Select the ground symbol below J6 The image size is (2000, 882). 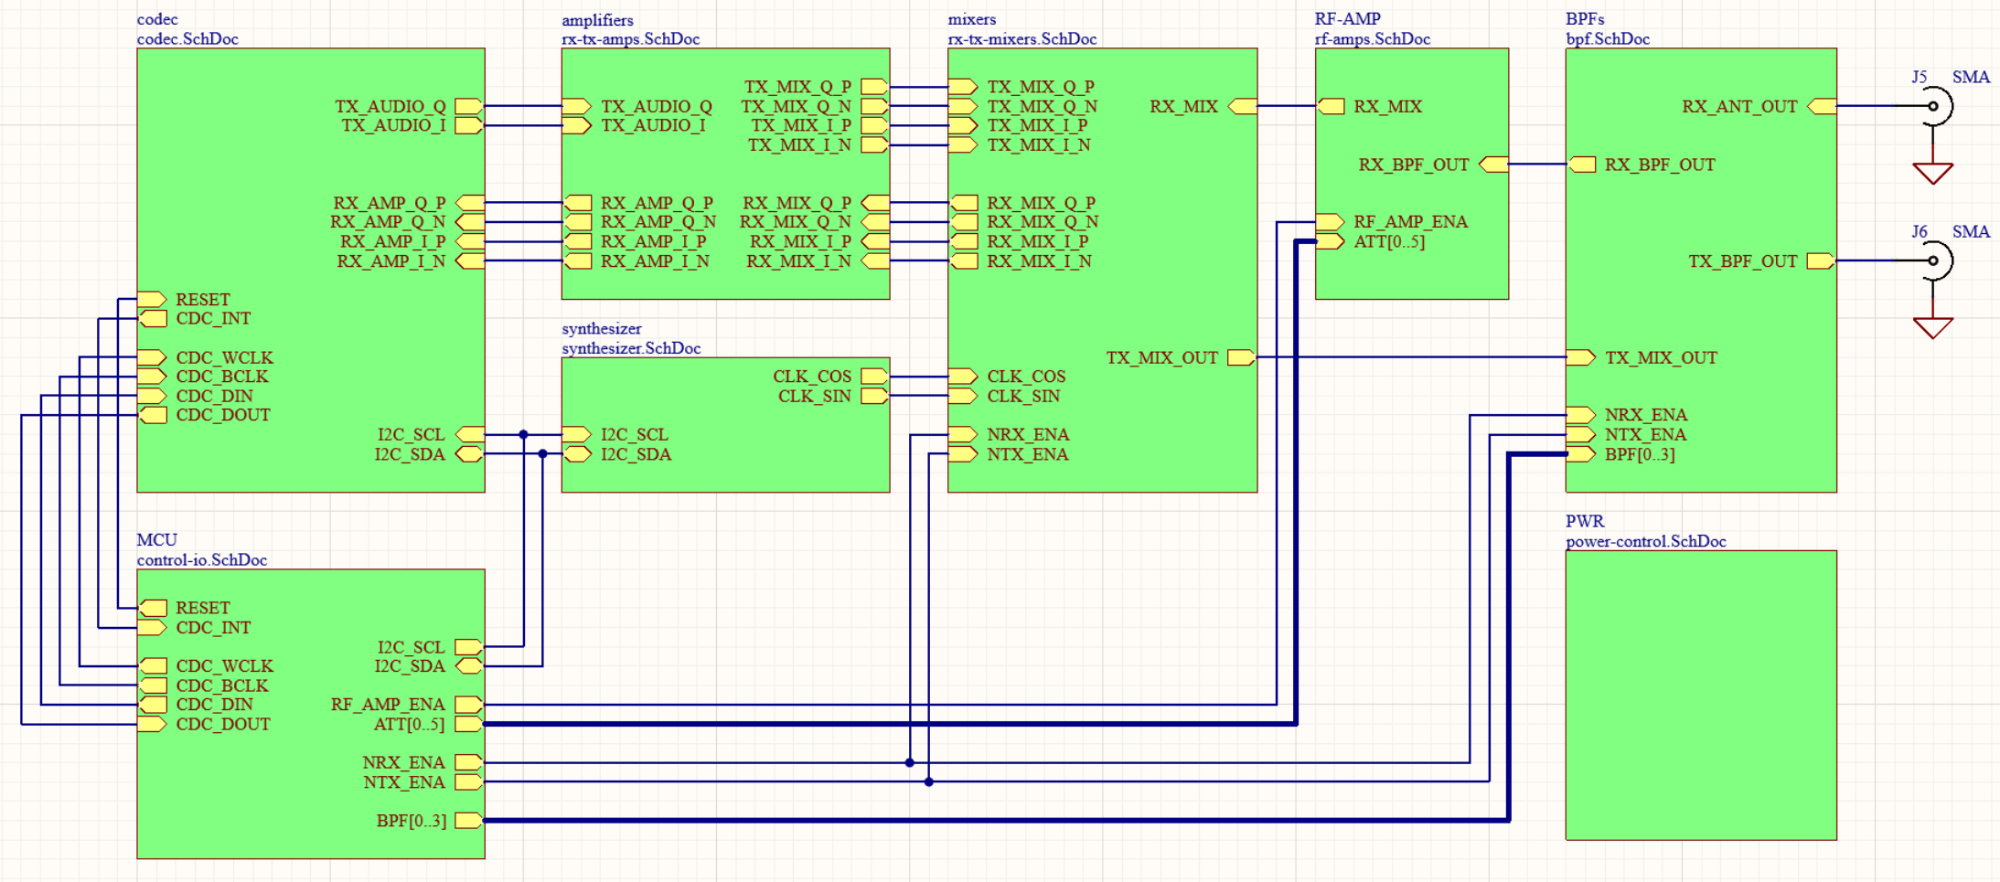coord(1932,327)
